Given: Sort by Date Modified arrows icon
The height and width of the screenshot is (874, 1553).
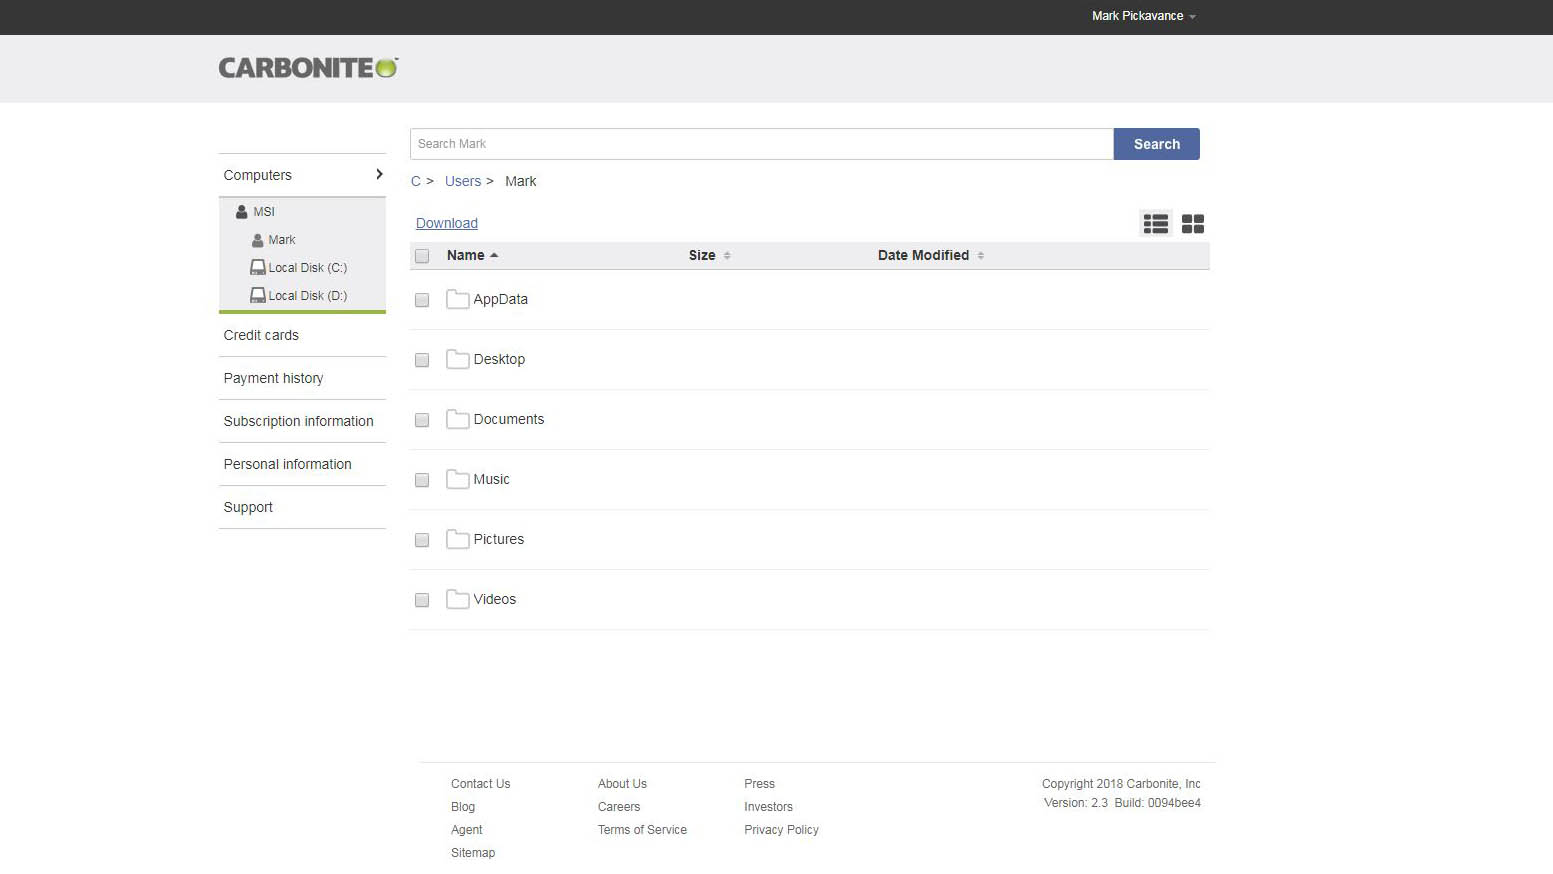Looking at the screenshot, I should click(x=981, y=256).
